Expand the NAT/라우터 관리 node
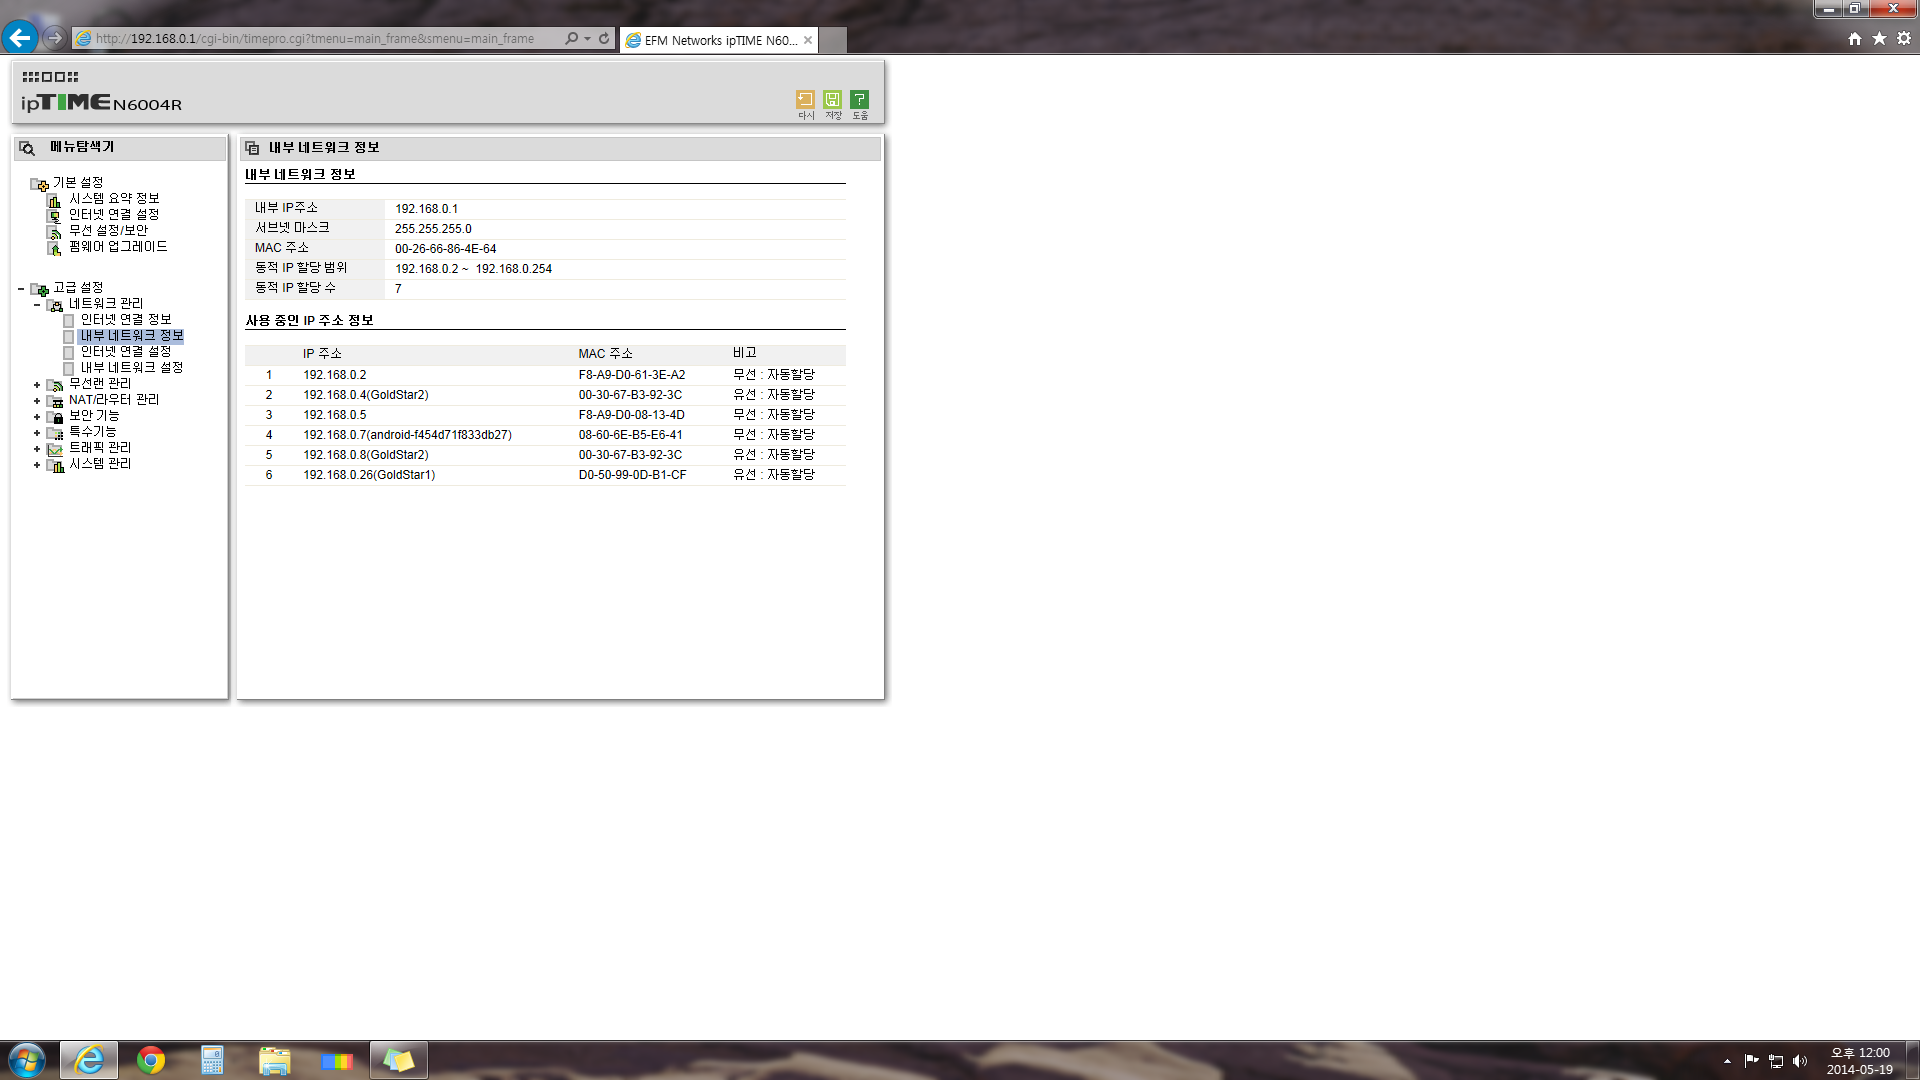 pyautogui.click(x=37, y=401)
